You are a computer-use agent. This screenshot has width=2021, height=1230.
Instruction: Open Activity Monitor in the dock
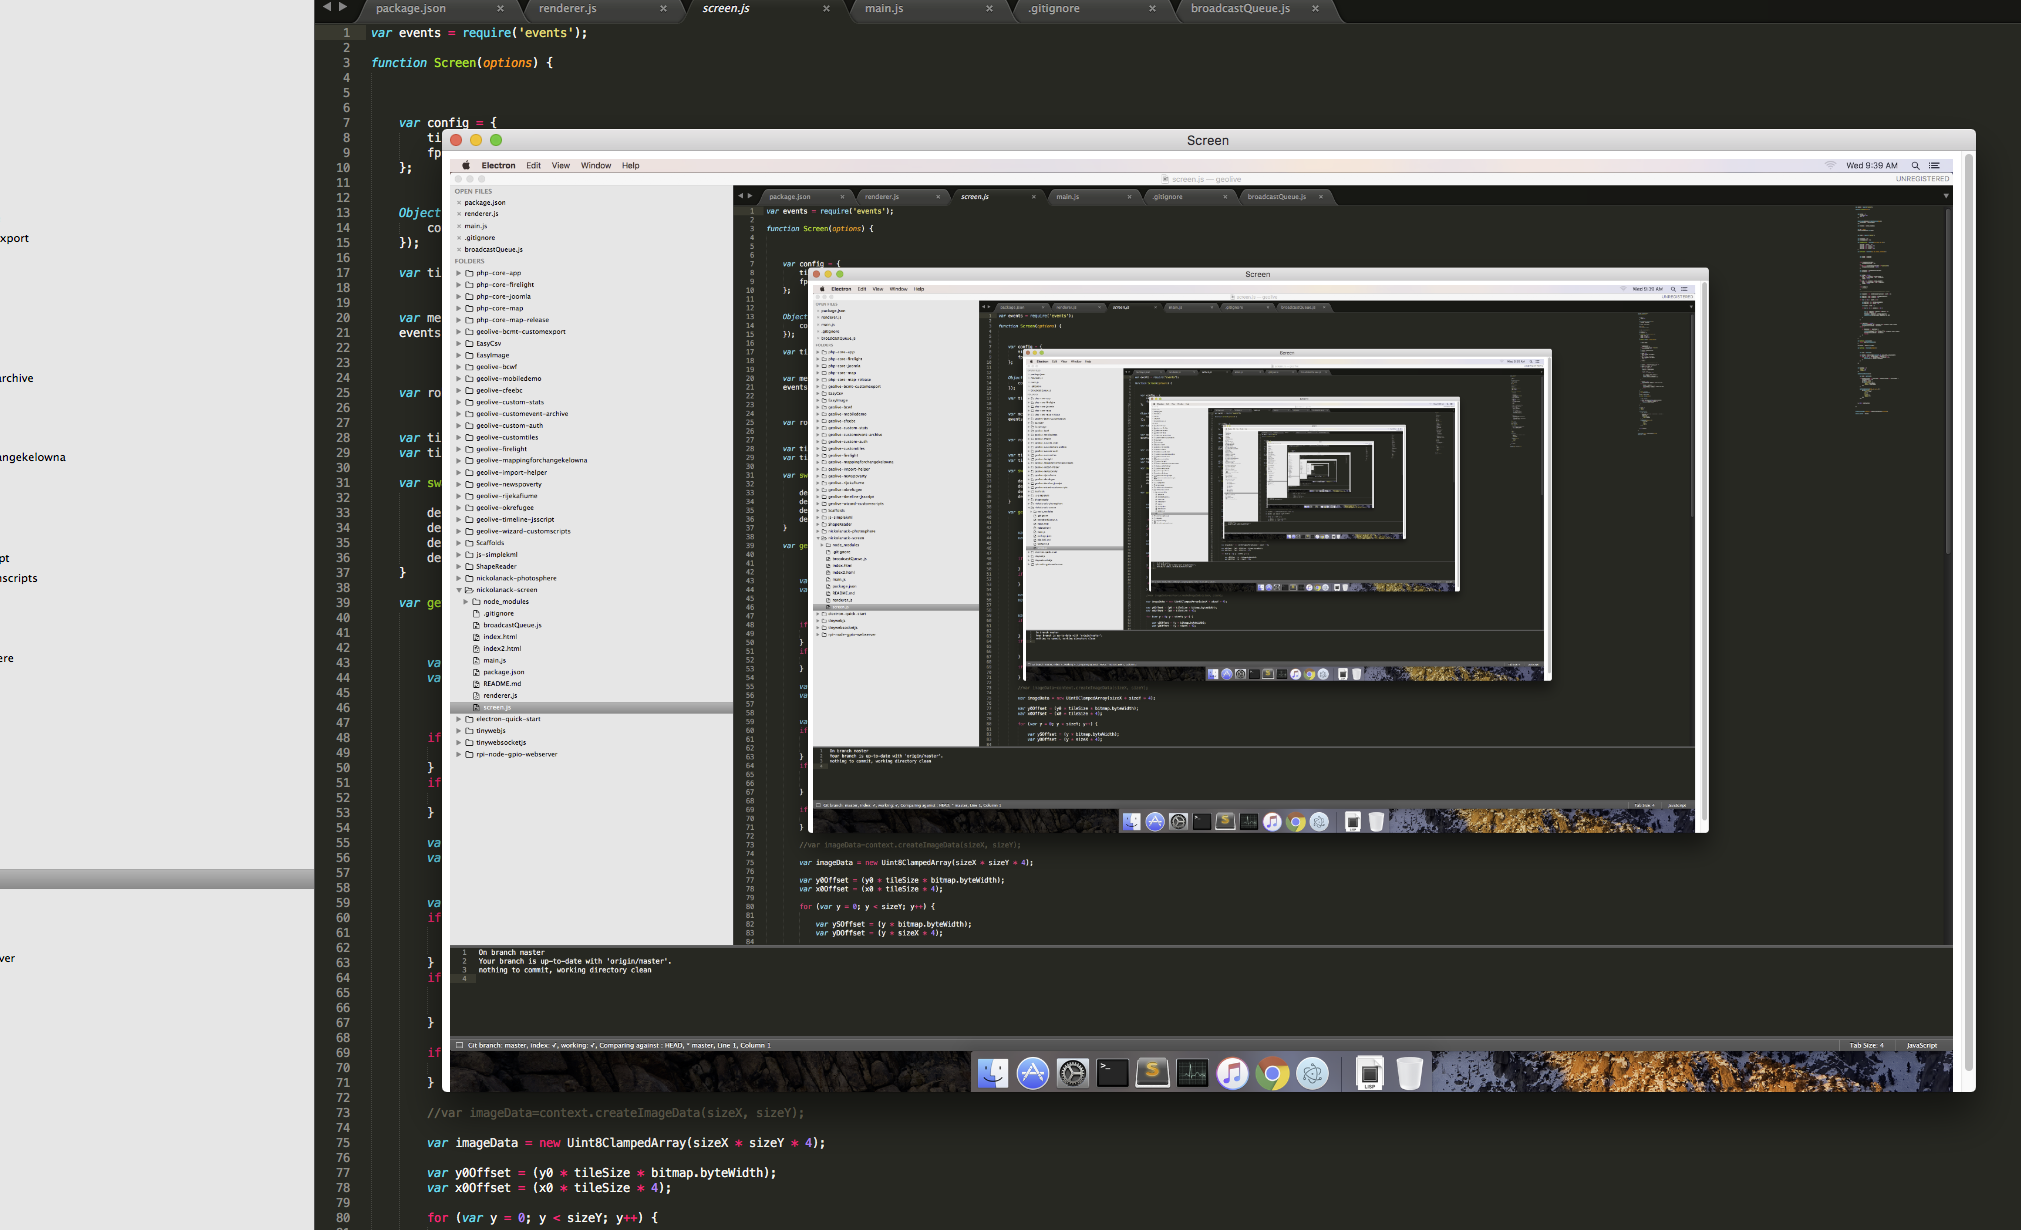tap(1192, 1073)
